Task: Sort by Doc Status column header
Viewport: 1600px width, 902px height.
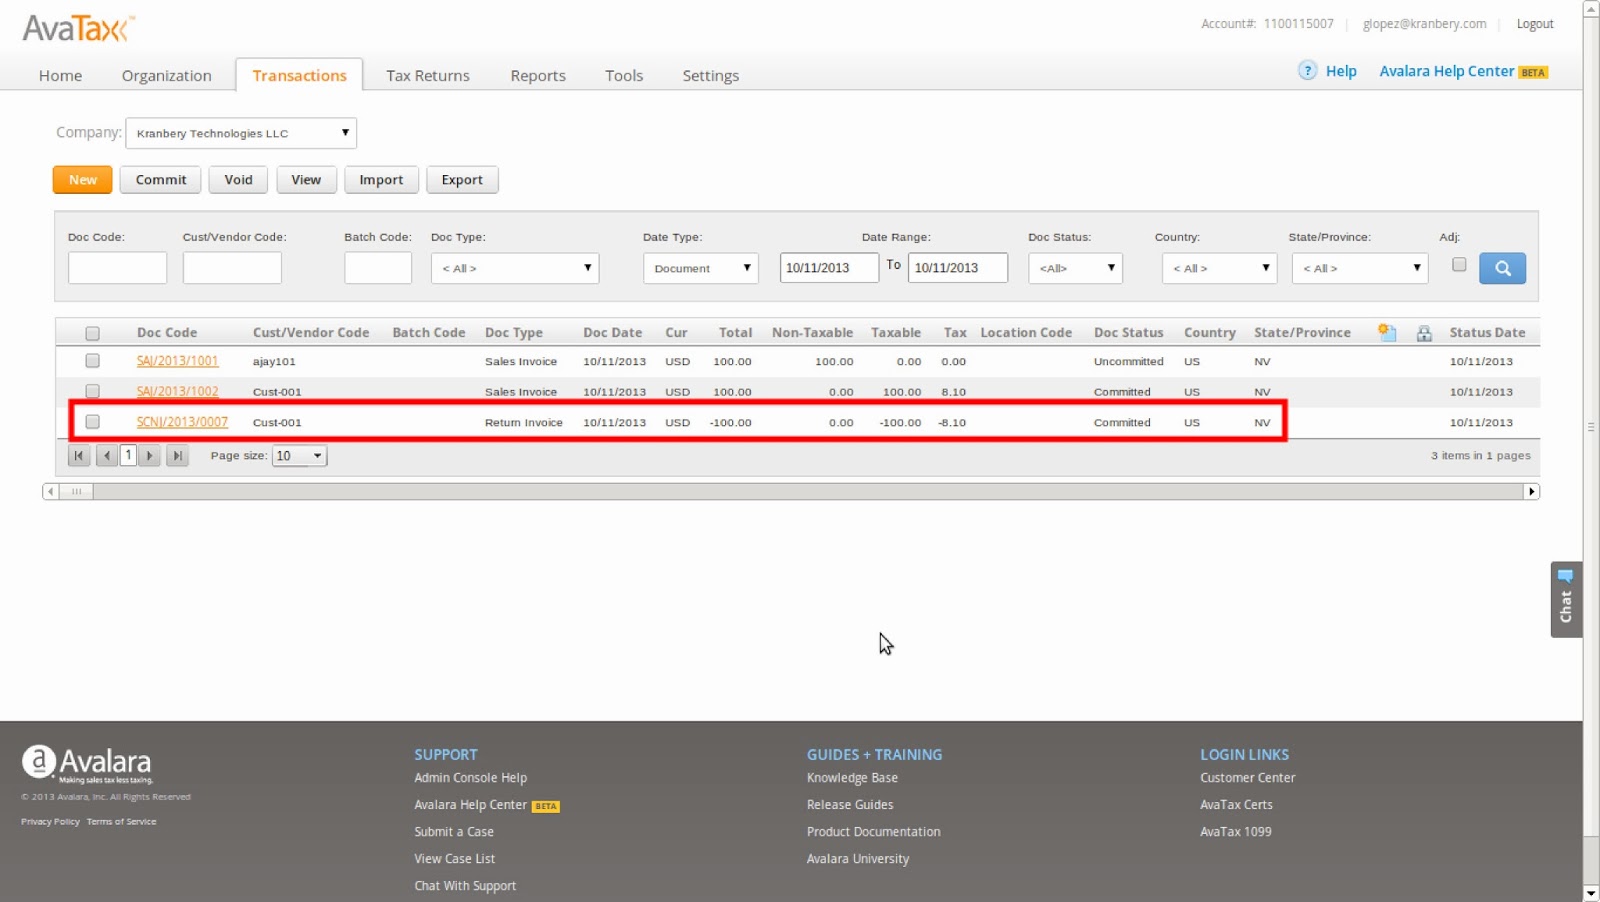Action: [x=1128, y=333]
